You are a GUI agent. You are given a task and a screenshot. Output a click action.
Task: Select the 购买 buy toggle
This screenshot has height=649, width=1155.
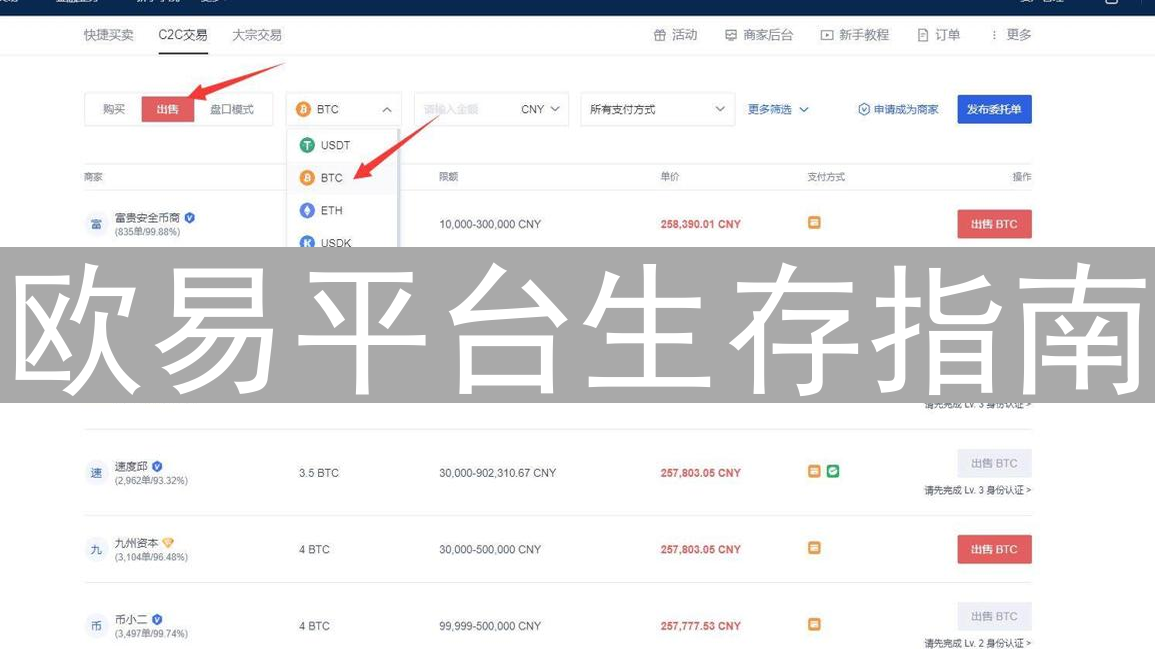(x=113, y=109)
